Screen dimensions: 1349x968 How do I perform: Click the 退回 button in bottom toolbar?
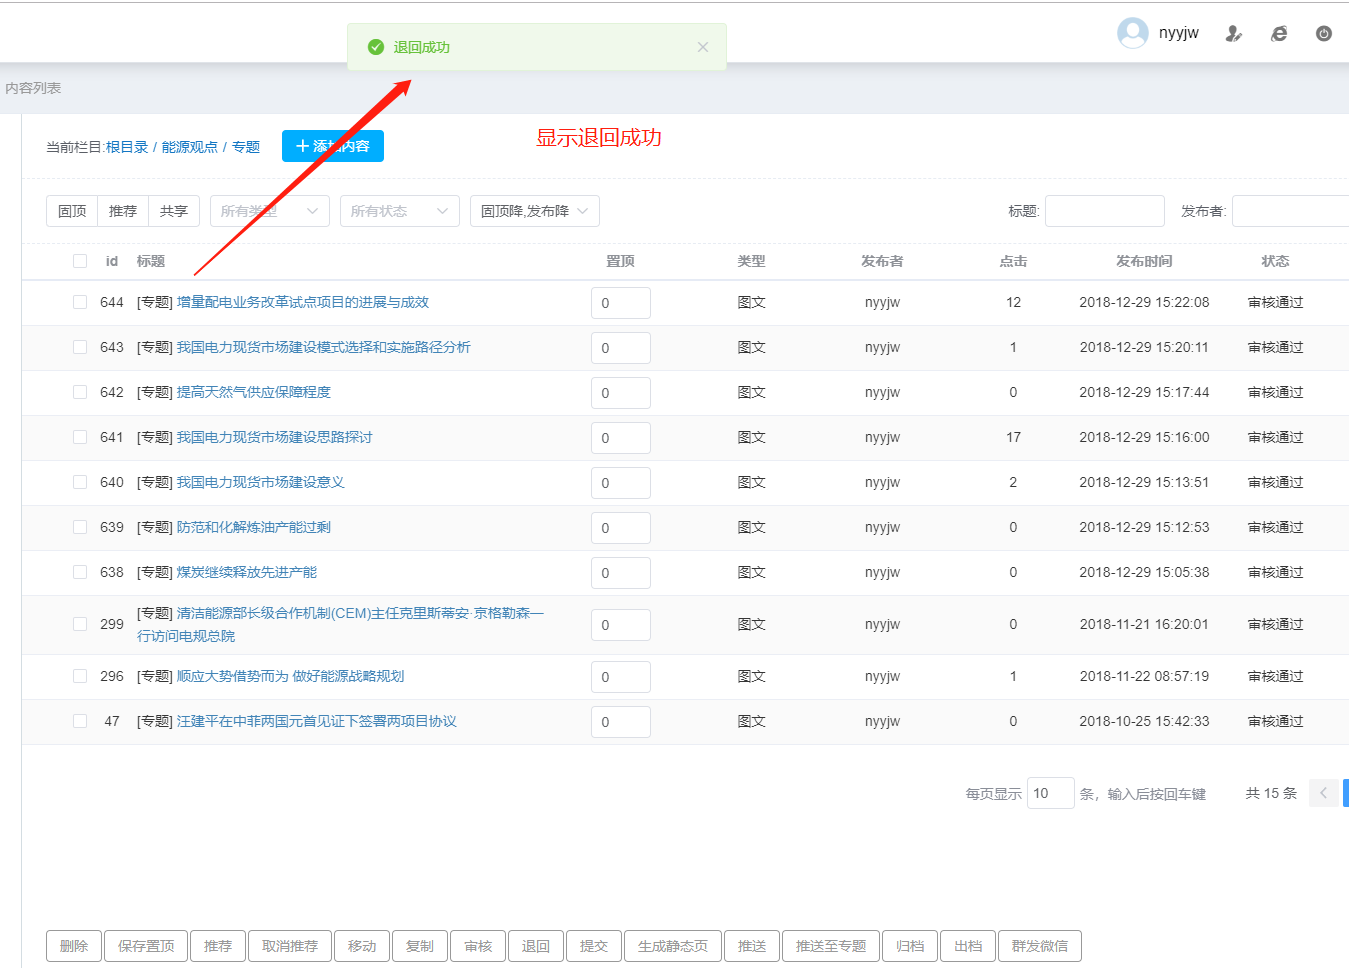coord(536,946)
